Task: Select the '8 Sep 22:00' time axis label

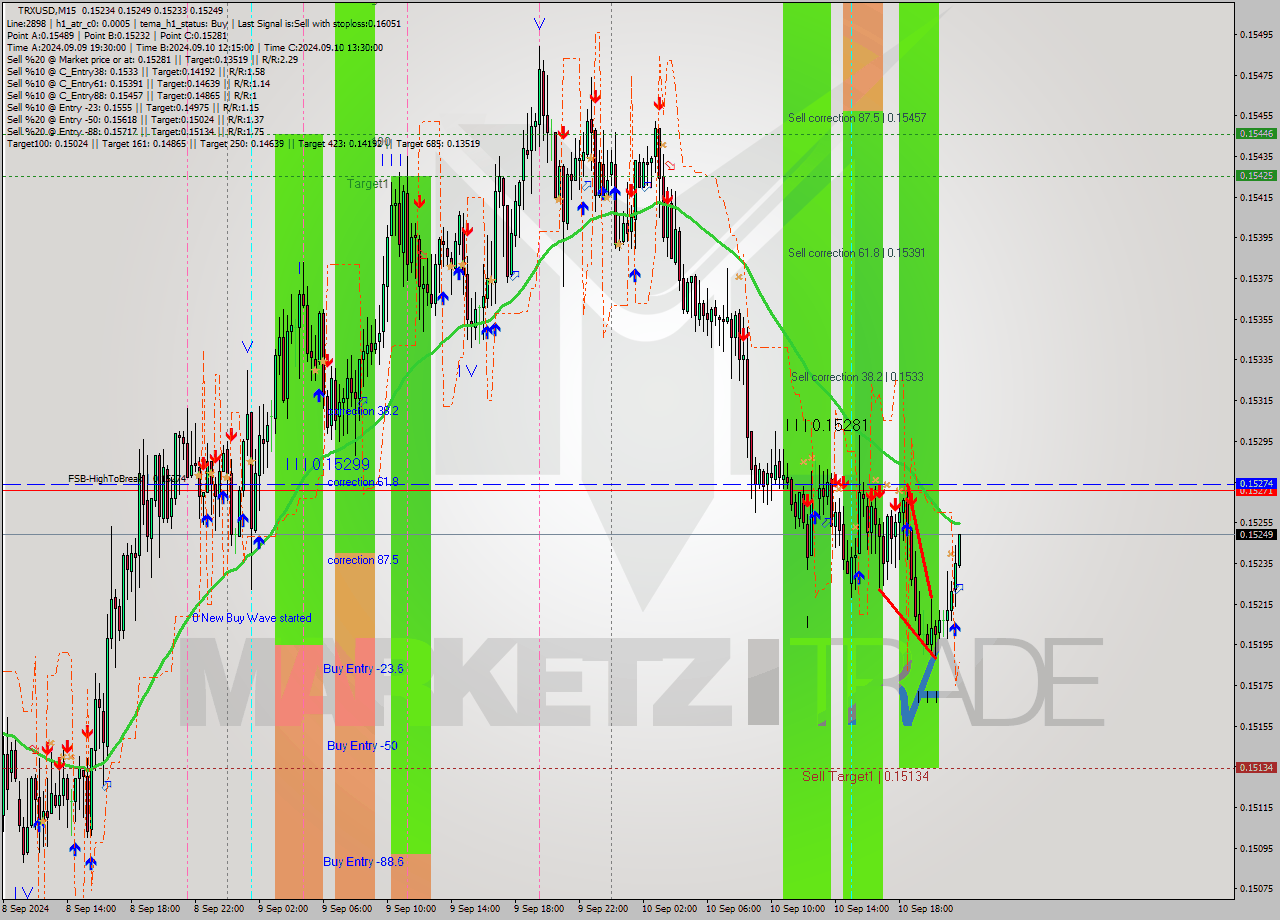Action: click(x=218, y=909)
